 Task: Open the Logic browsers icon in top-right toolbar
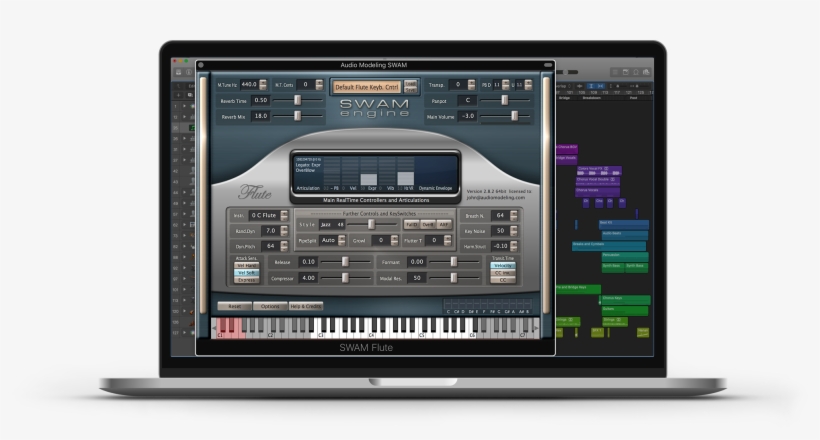tap(647, 72)
